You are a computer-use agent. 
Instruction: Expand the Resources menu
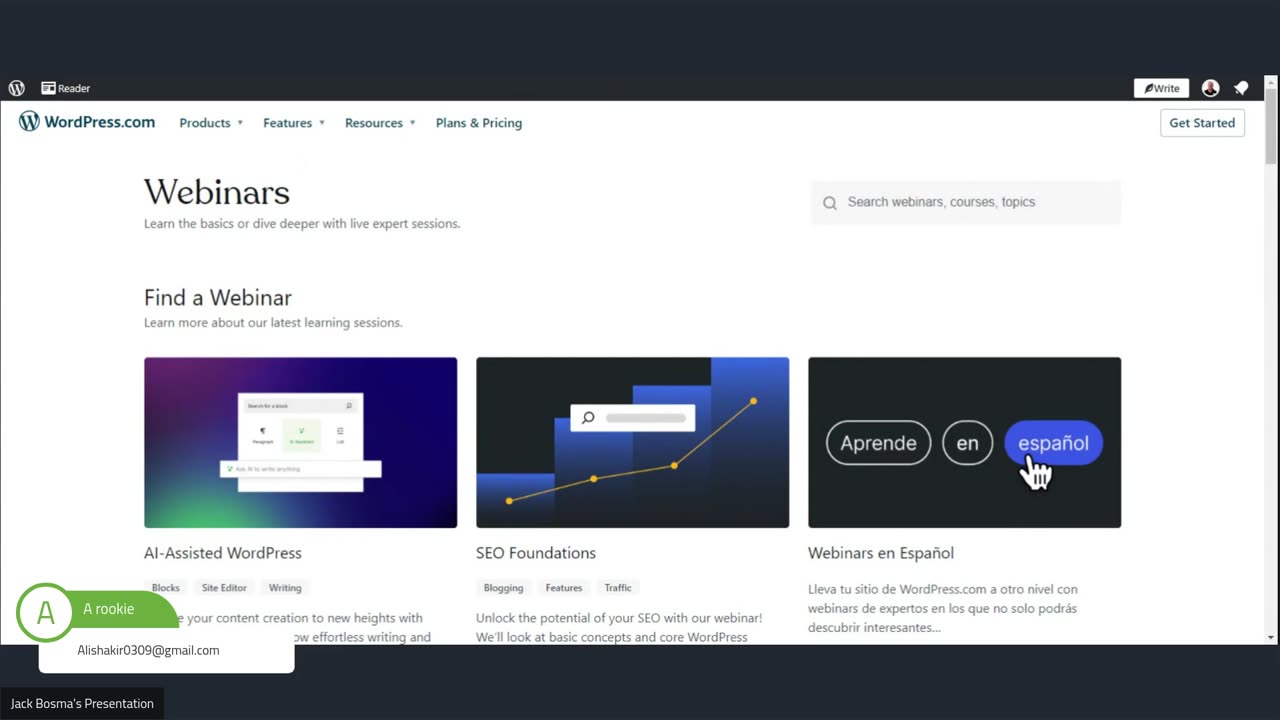click(x=380, y=123)
